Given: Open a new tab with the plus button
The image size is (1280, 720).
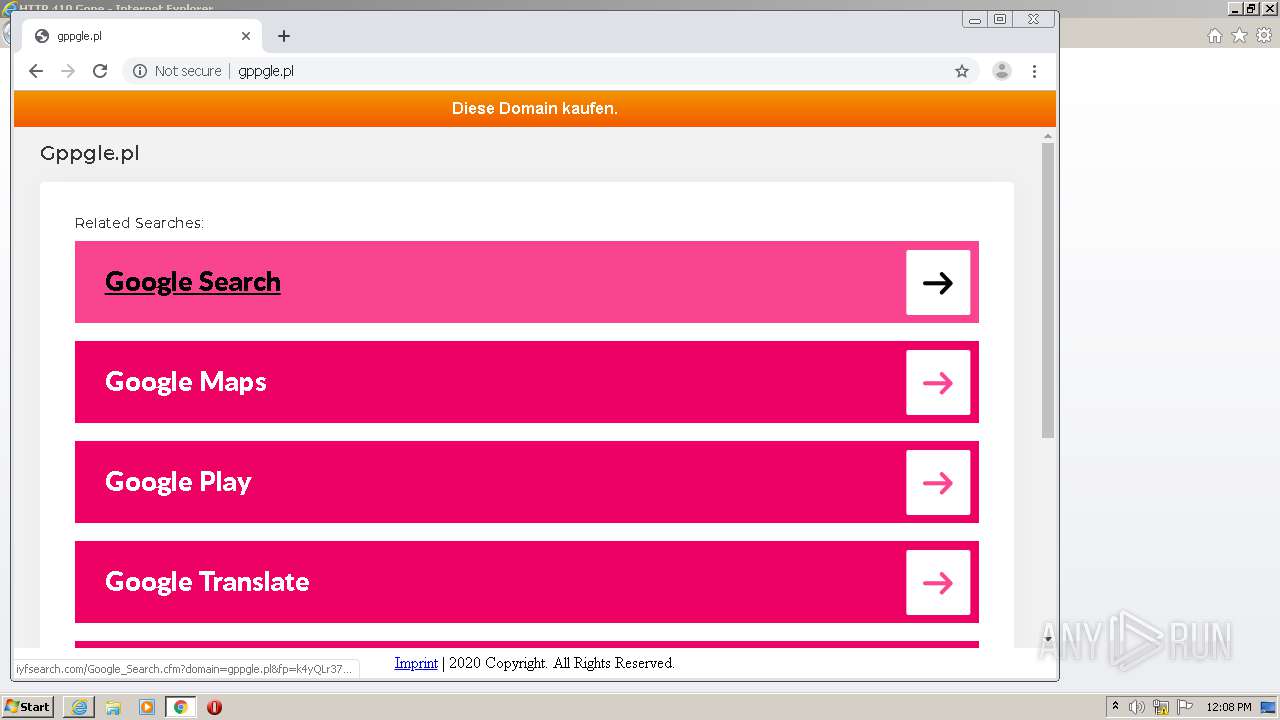Looking at the screenshot, I should tap(284, 36).
